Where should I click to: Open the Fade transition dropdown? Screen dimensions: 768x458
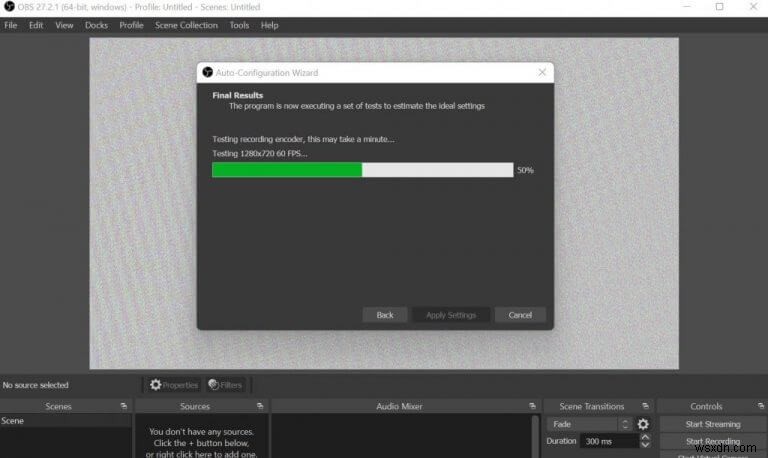[x=590, y=424]
